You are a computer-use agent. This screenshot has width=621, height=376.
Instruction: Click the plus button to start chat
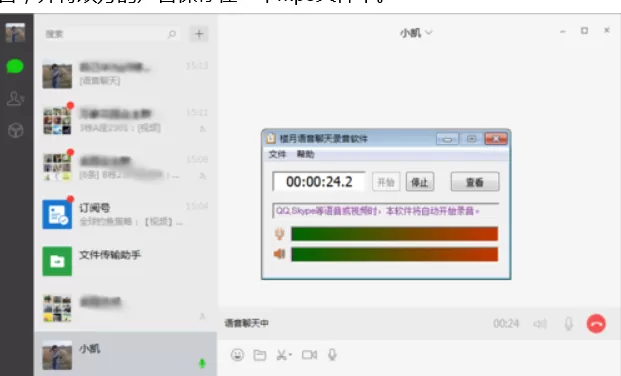point(199,34)
